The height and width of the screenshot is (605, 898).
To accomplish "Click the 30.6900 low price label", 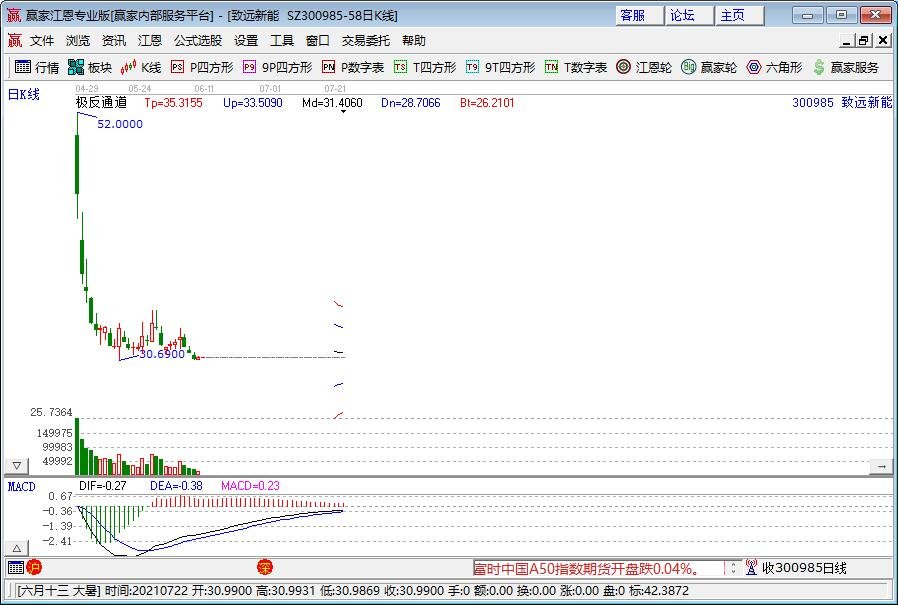I will coord(162,354).
